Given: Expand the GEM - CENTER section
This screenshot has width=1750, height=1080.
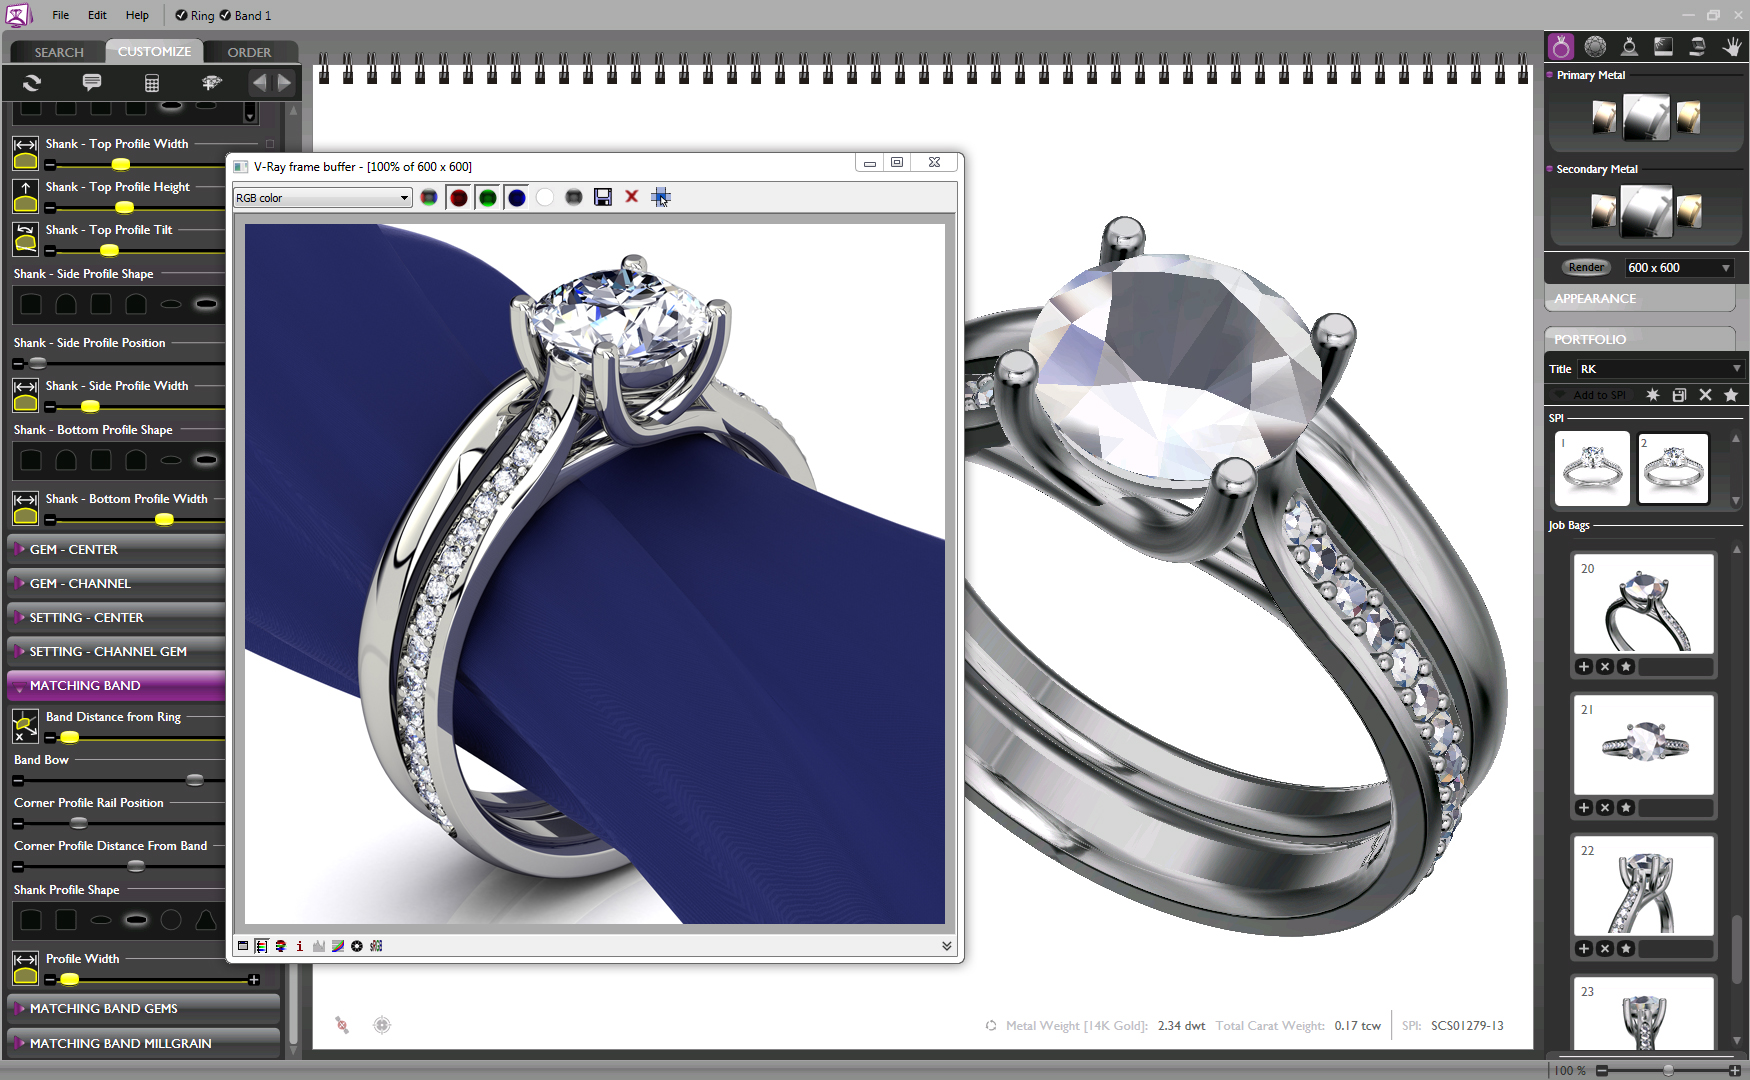Looking at the screenshot, I should point(74,550).
